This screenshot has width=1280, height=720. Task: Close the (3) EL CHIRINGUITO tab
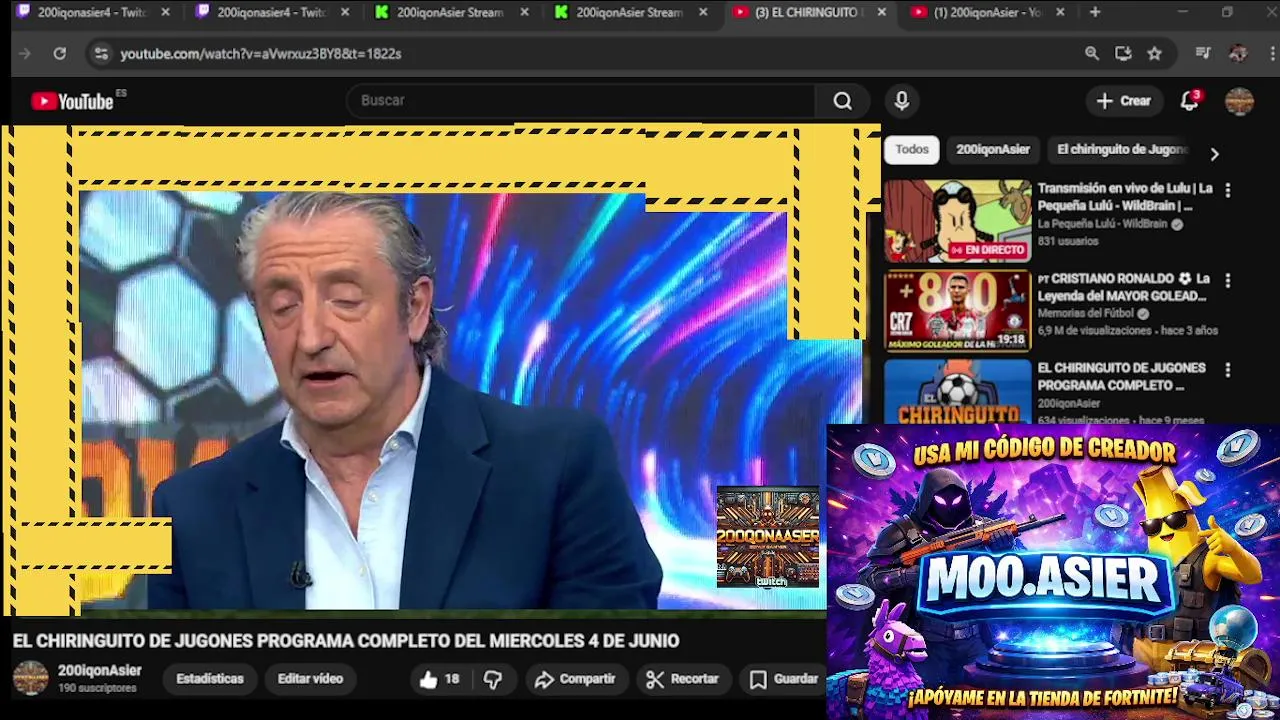[881, 12]
